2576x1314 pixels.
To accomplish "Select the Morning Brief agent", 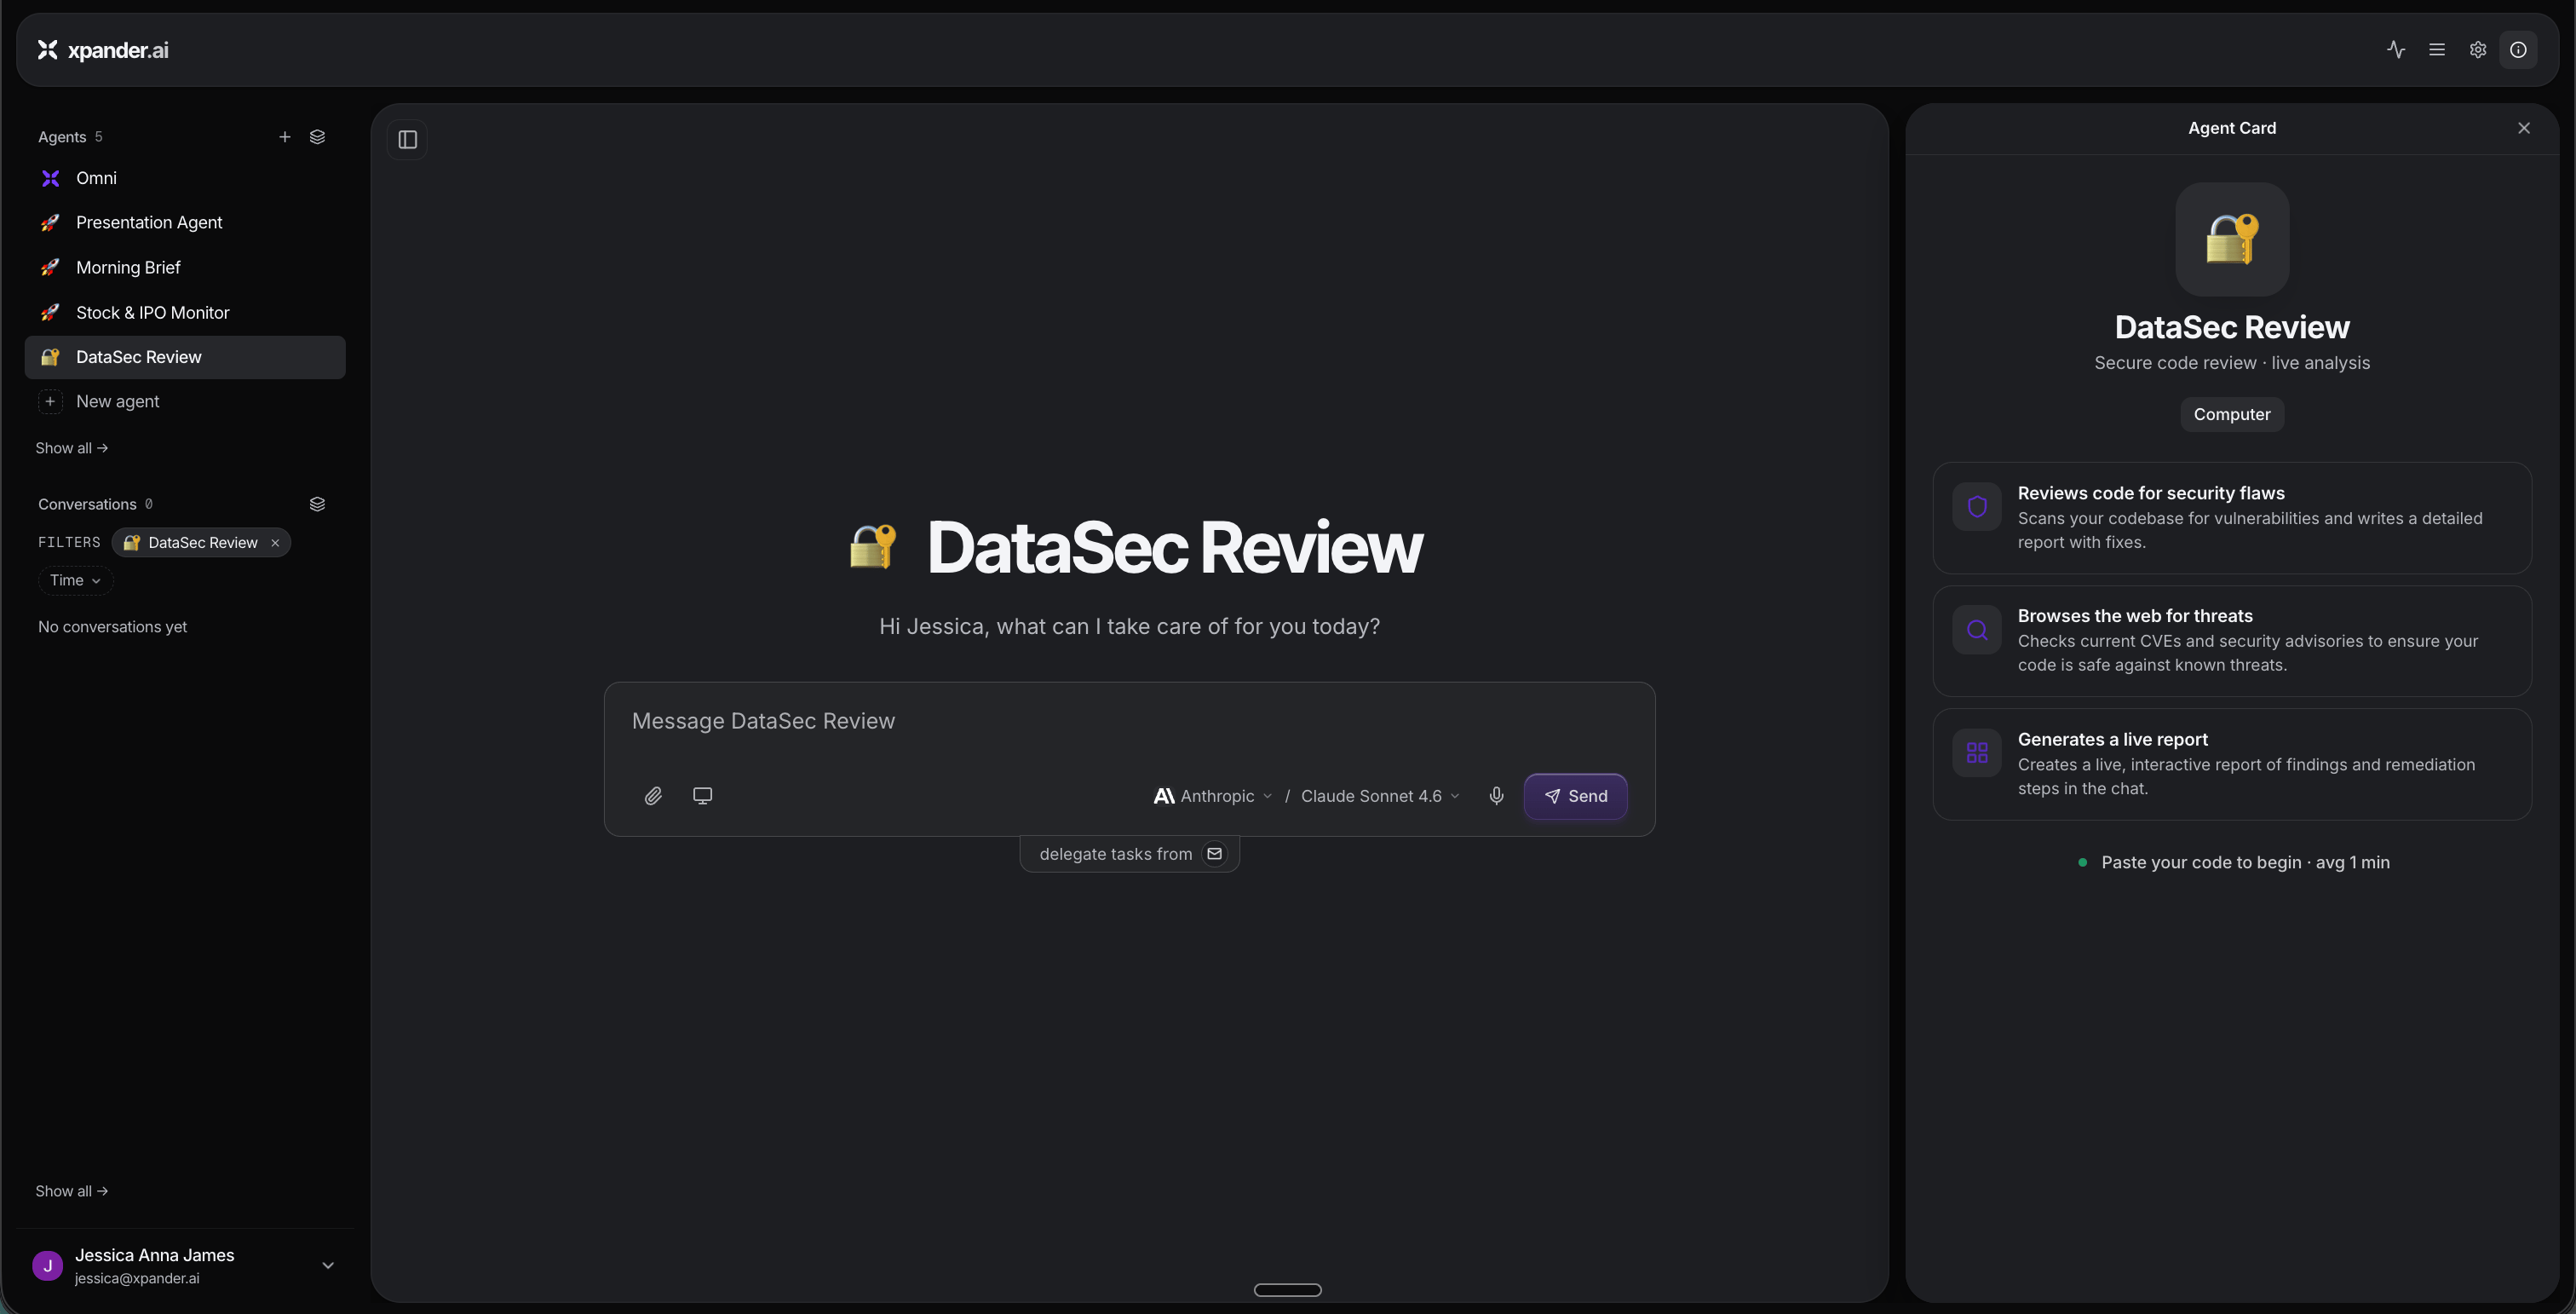I will click(185, 268).
